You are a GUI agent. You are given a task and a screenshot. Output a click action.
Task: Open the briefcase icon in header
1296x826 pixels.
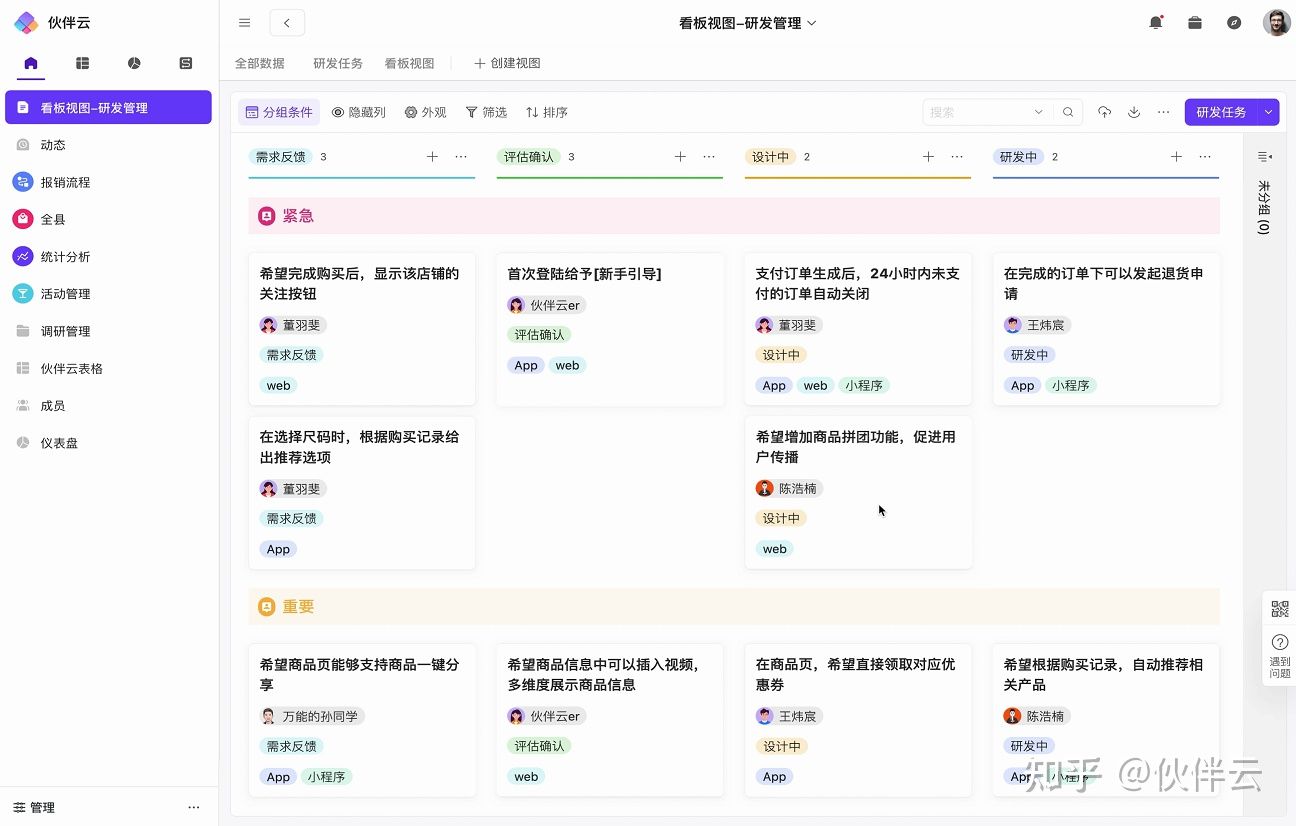pyautogui.click(x=1195, y=23)
